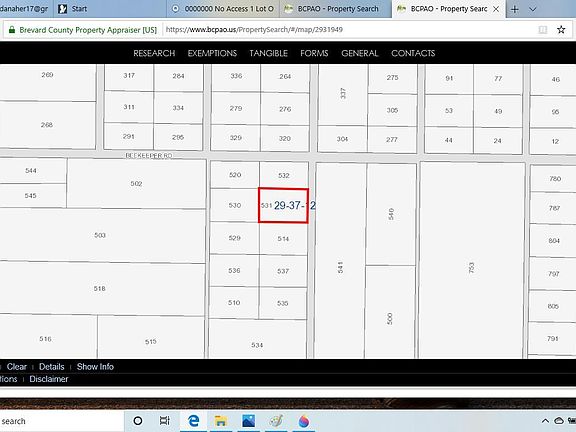Click the Details link below the map
576x432 pixels.
click(51, 367)
